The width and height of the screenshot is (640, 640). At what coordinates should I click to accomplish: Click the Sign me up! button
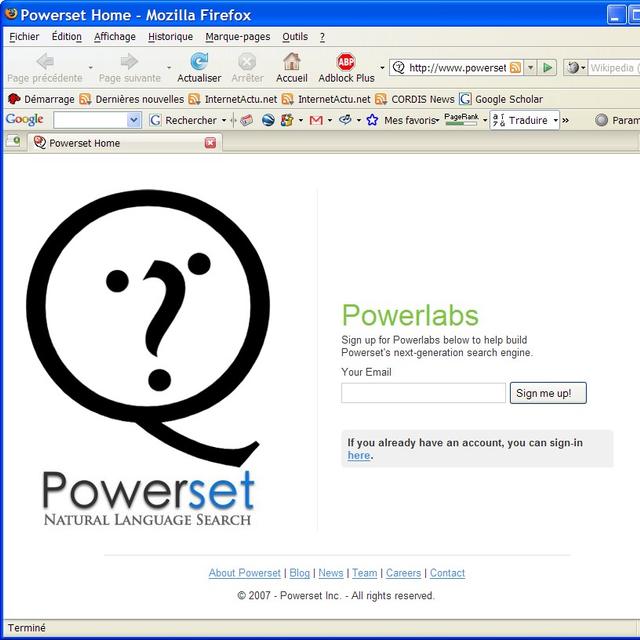(x=547, y=393)
